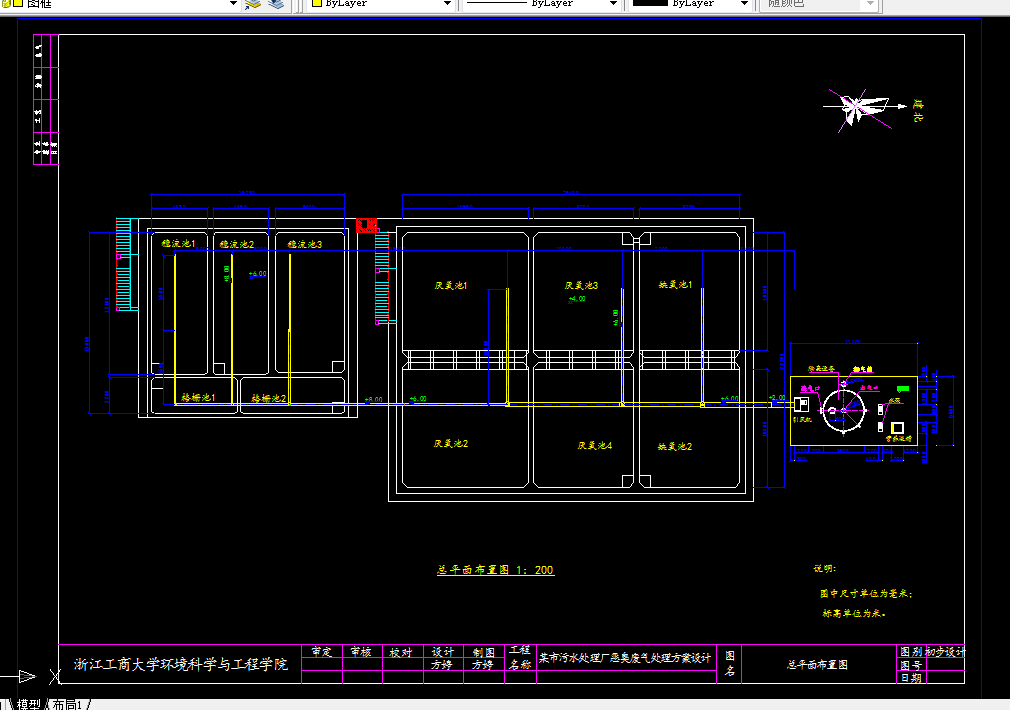Select the 厌氧池3 label
This screenshot has height=710, width=1010.
tap(582, 285)
